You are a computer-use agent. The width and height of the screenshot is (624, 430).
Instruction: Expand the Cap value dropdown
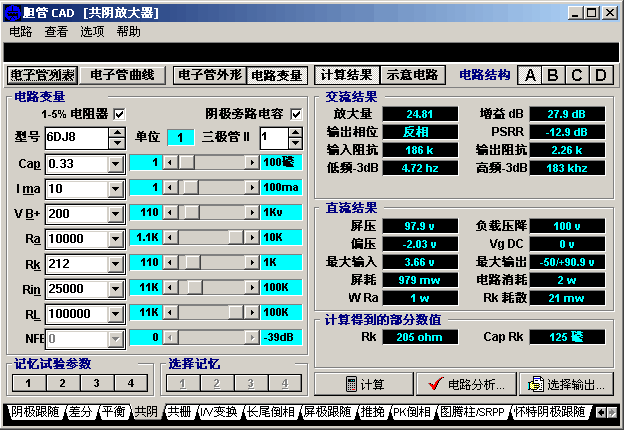(116, 163)
